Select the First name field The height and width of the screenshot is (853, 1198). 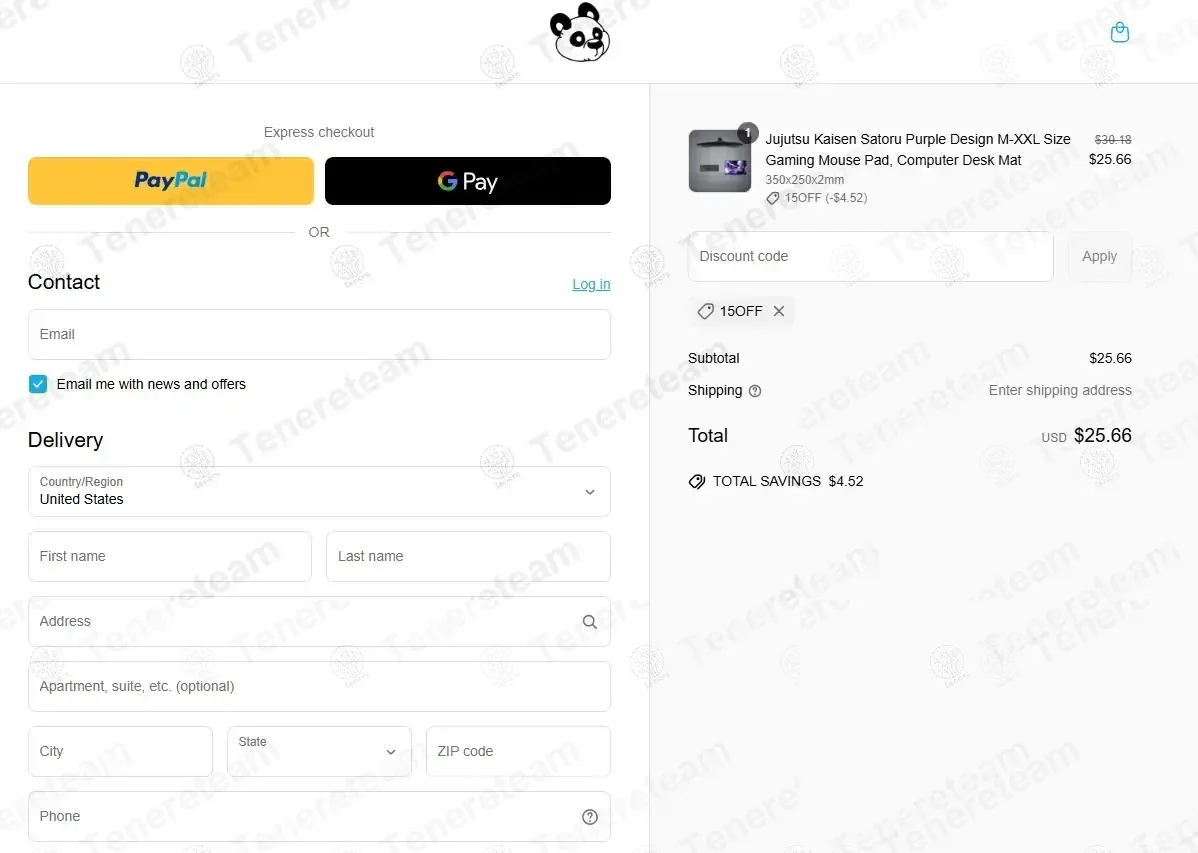170,556
